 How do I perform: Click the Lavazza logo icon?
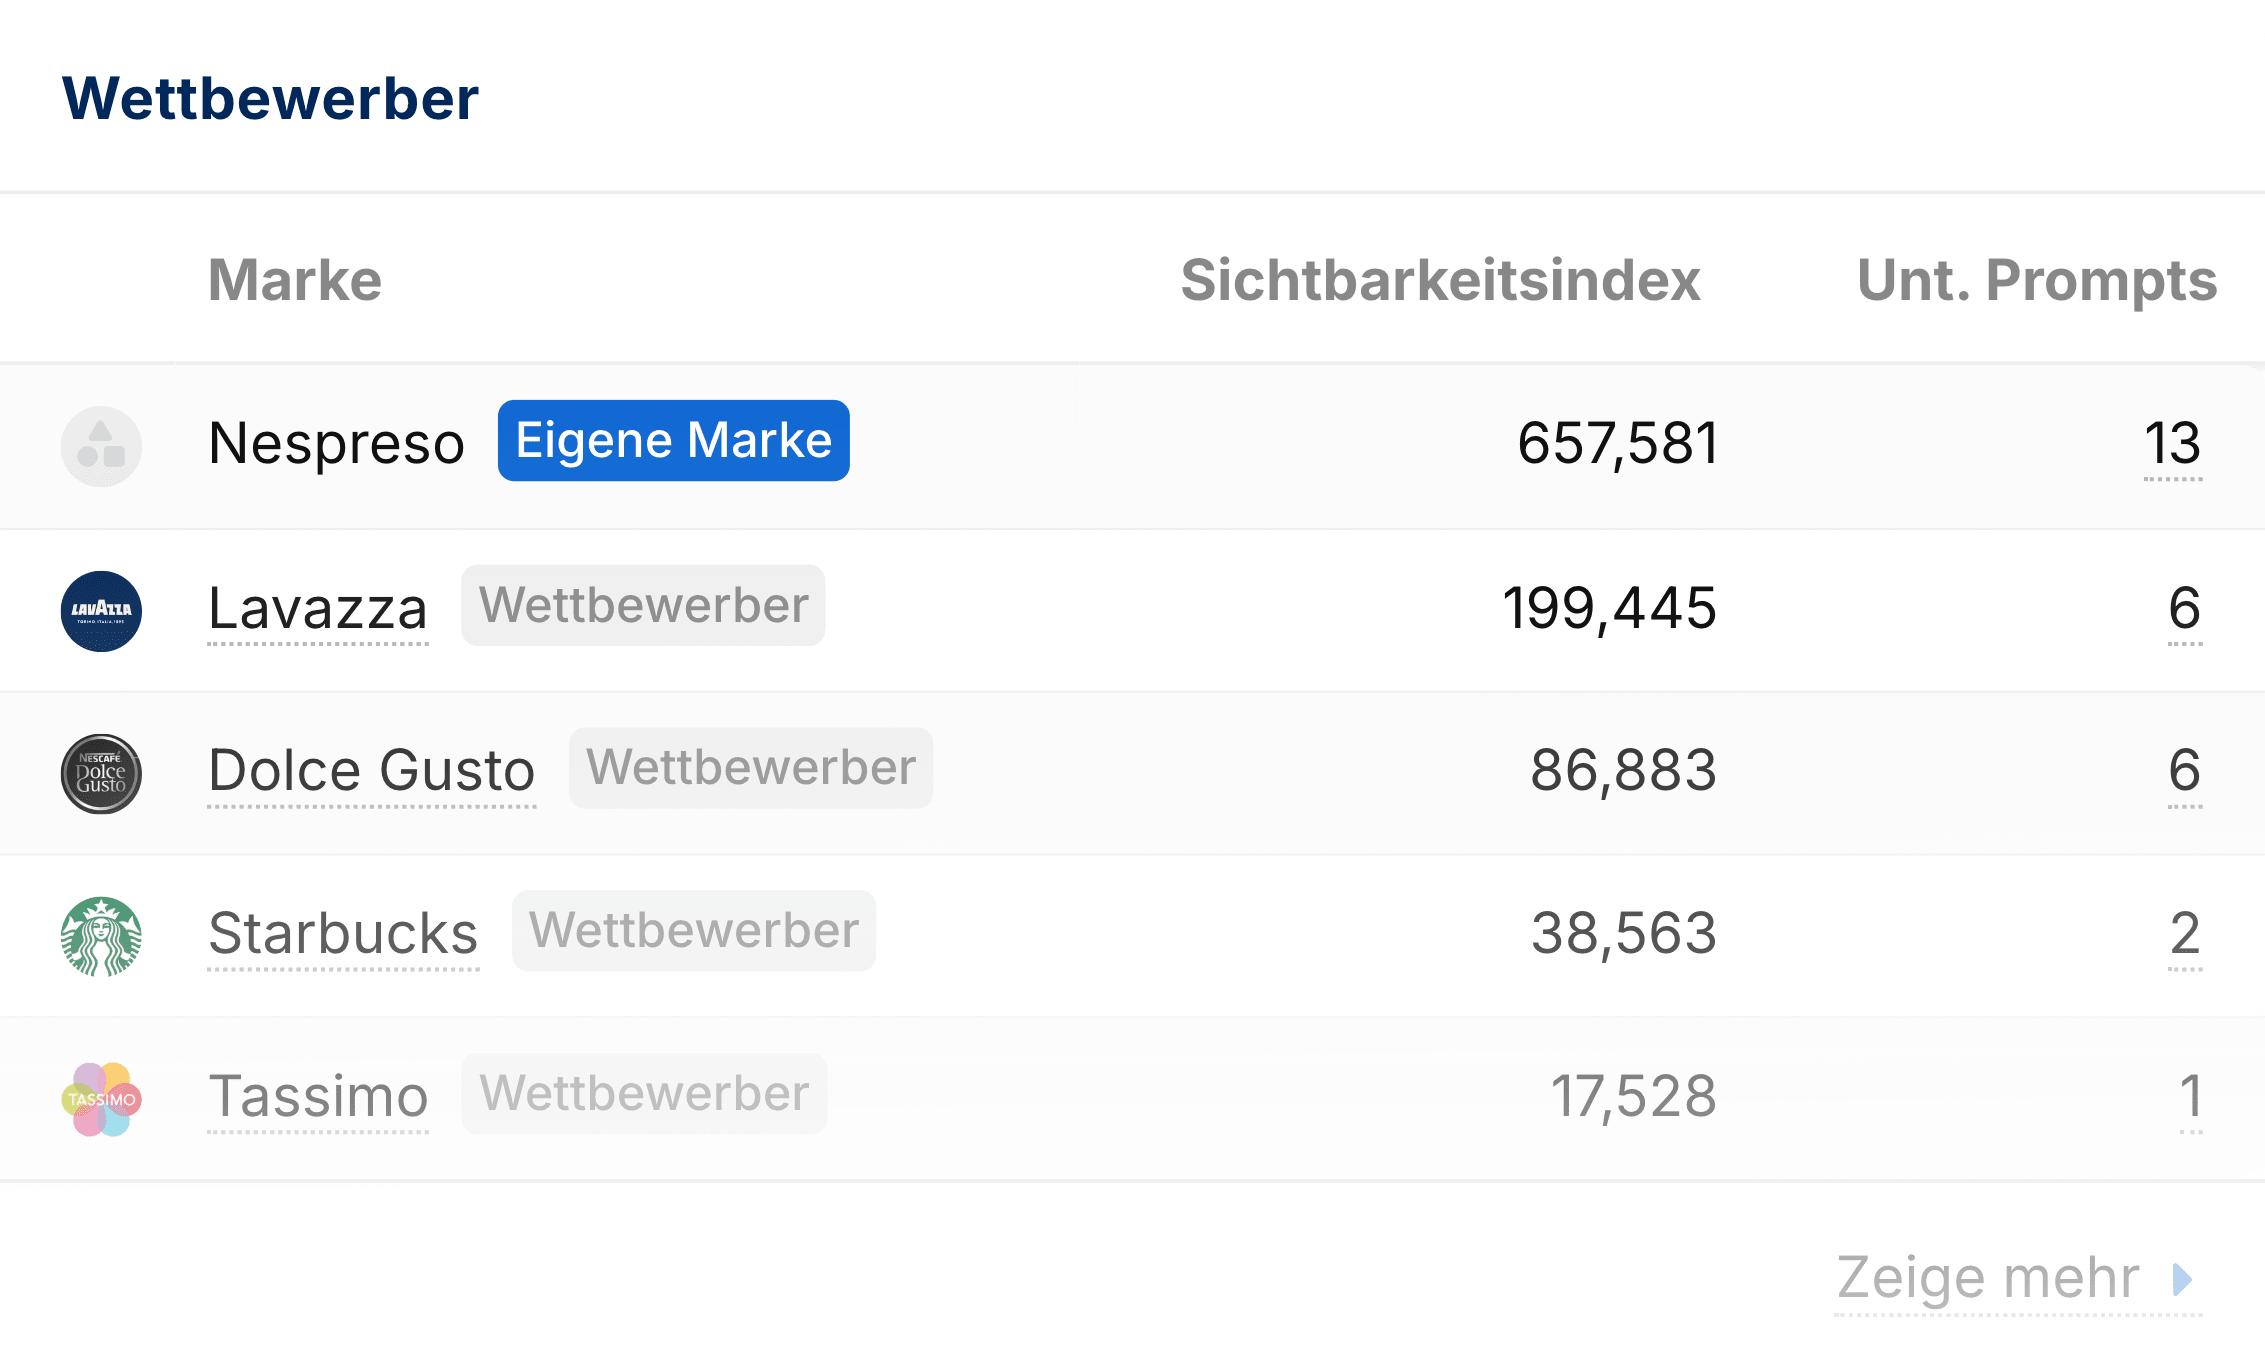click(x=101, y=611)
